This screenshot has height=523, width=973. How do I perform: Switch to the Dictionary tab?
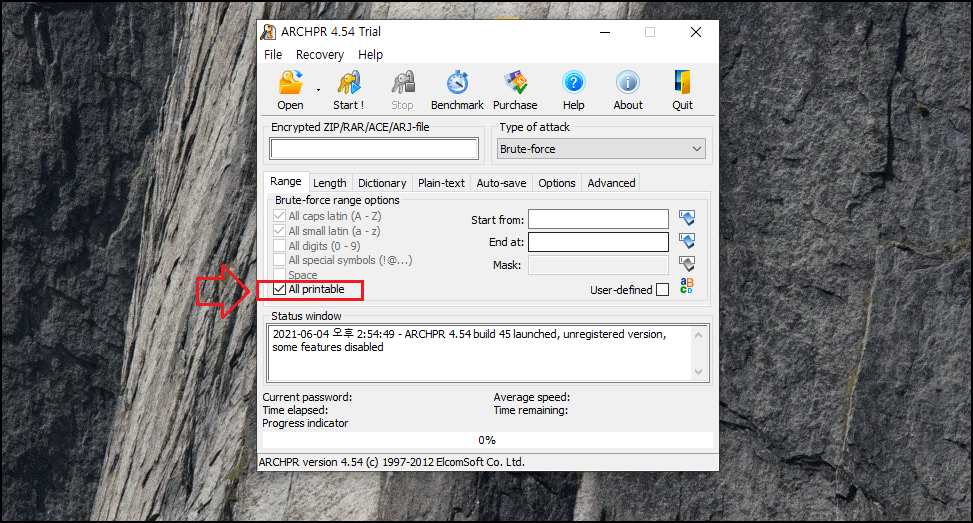[382, 183]
